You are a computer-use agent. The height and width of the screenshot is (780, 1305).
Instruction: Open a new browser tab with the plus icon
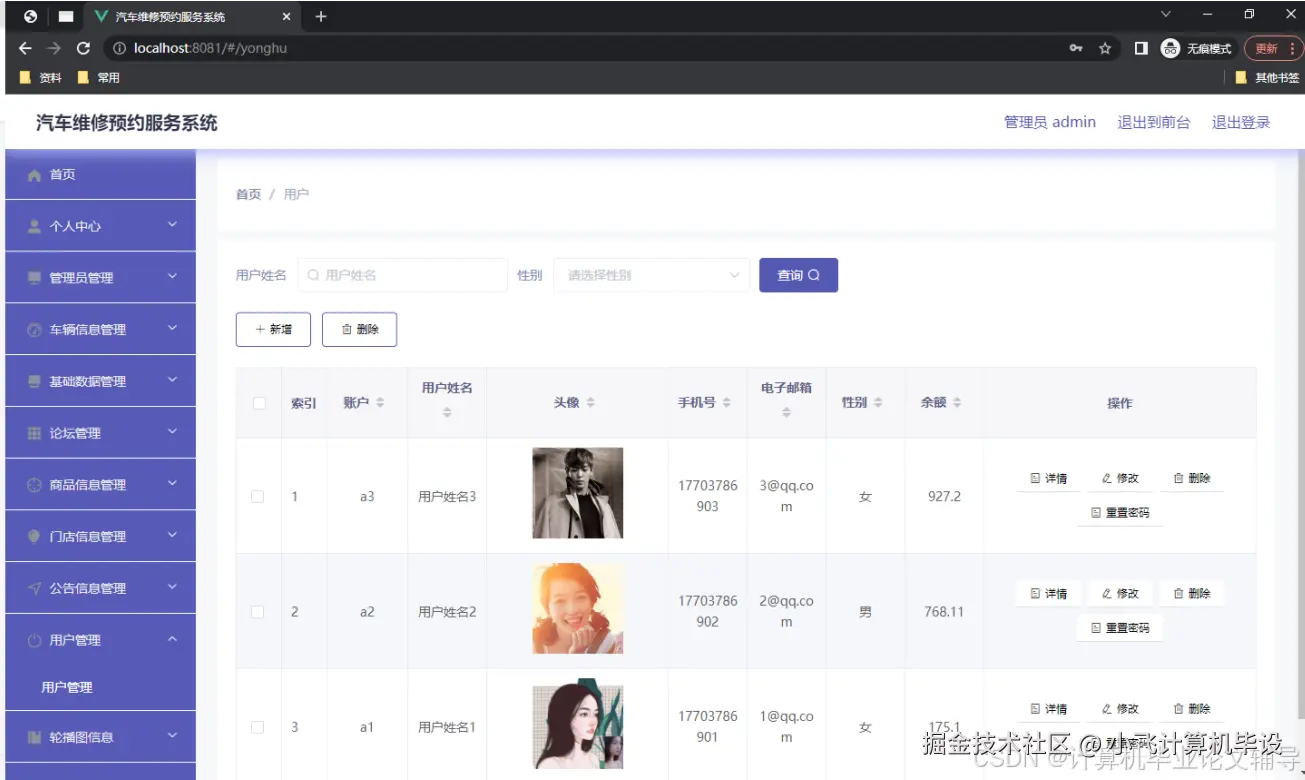[321, 17]
